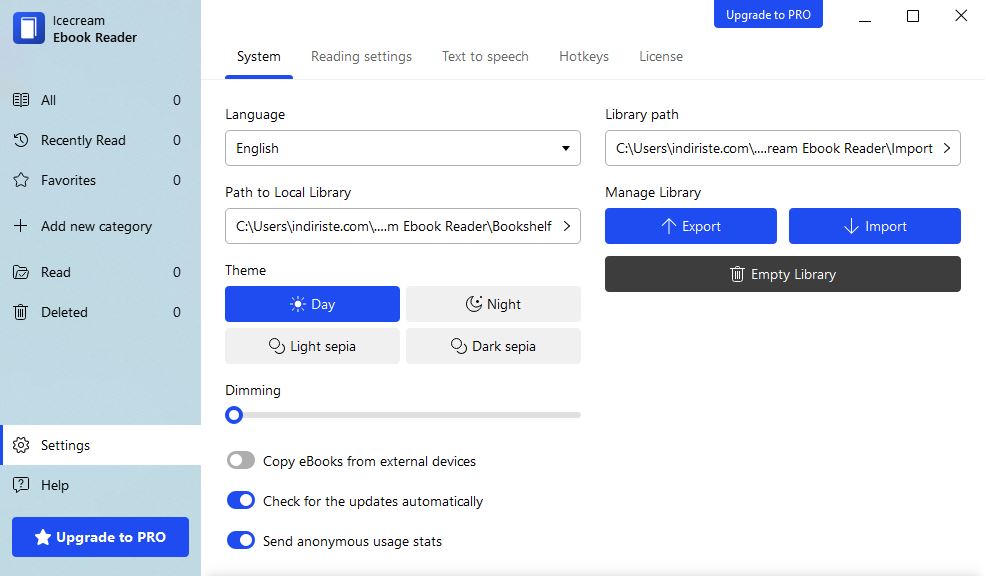Turn off Send anonymous usage stats

[241, 540]
